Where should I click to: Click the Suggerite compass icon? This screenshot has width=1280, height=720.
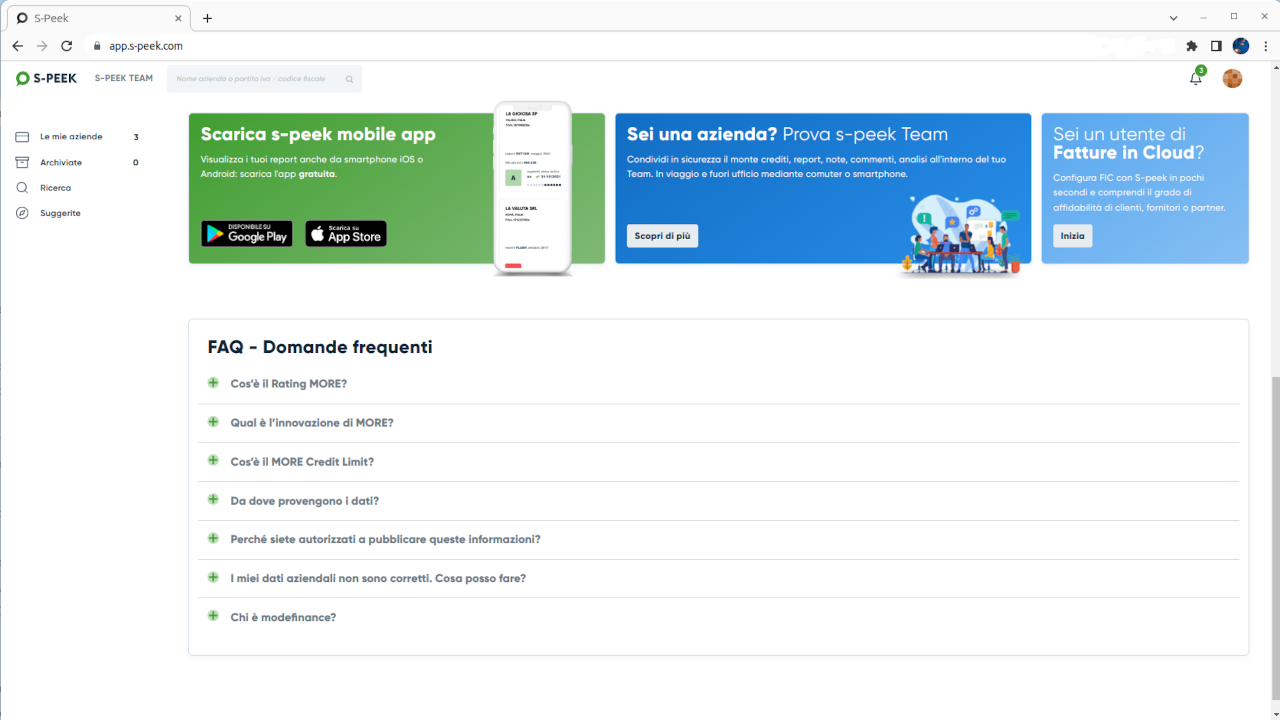coord(22,213)
